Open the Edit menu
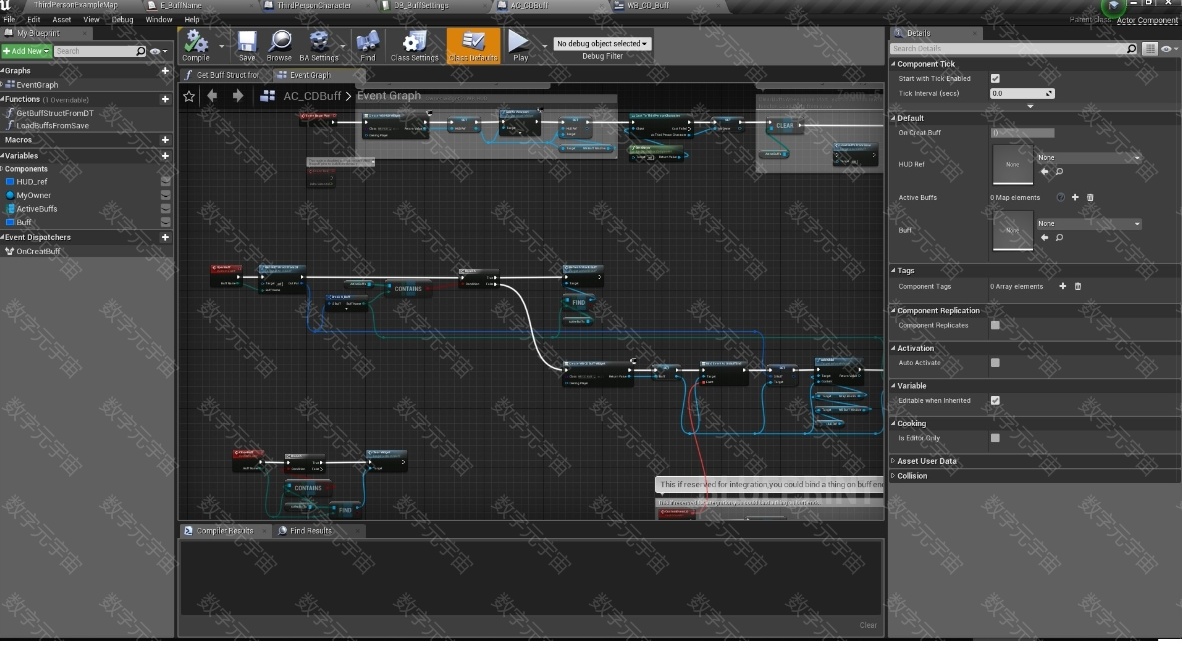This screenshot has width=1182, height=663. tap(33, 20)
